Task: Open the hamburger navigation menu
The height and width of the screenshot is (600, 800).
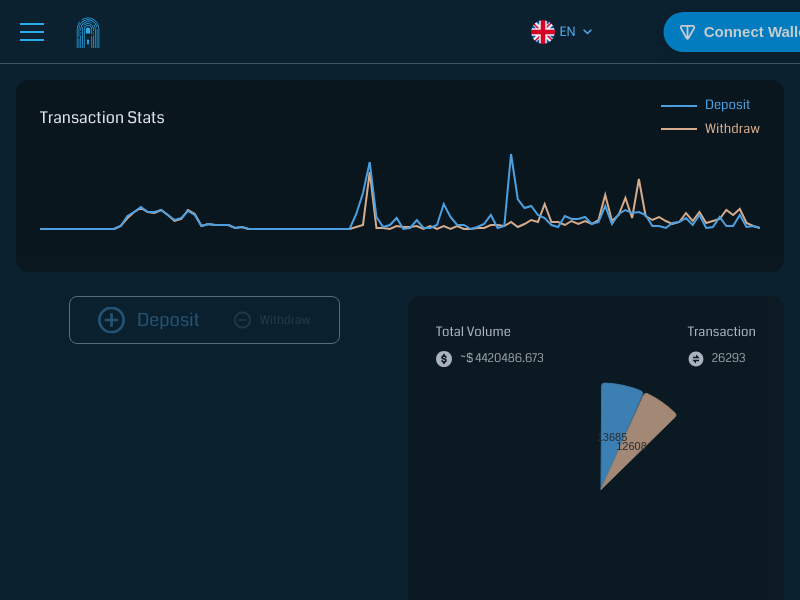Action: [32, 32]
